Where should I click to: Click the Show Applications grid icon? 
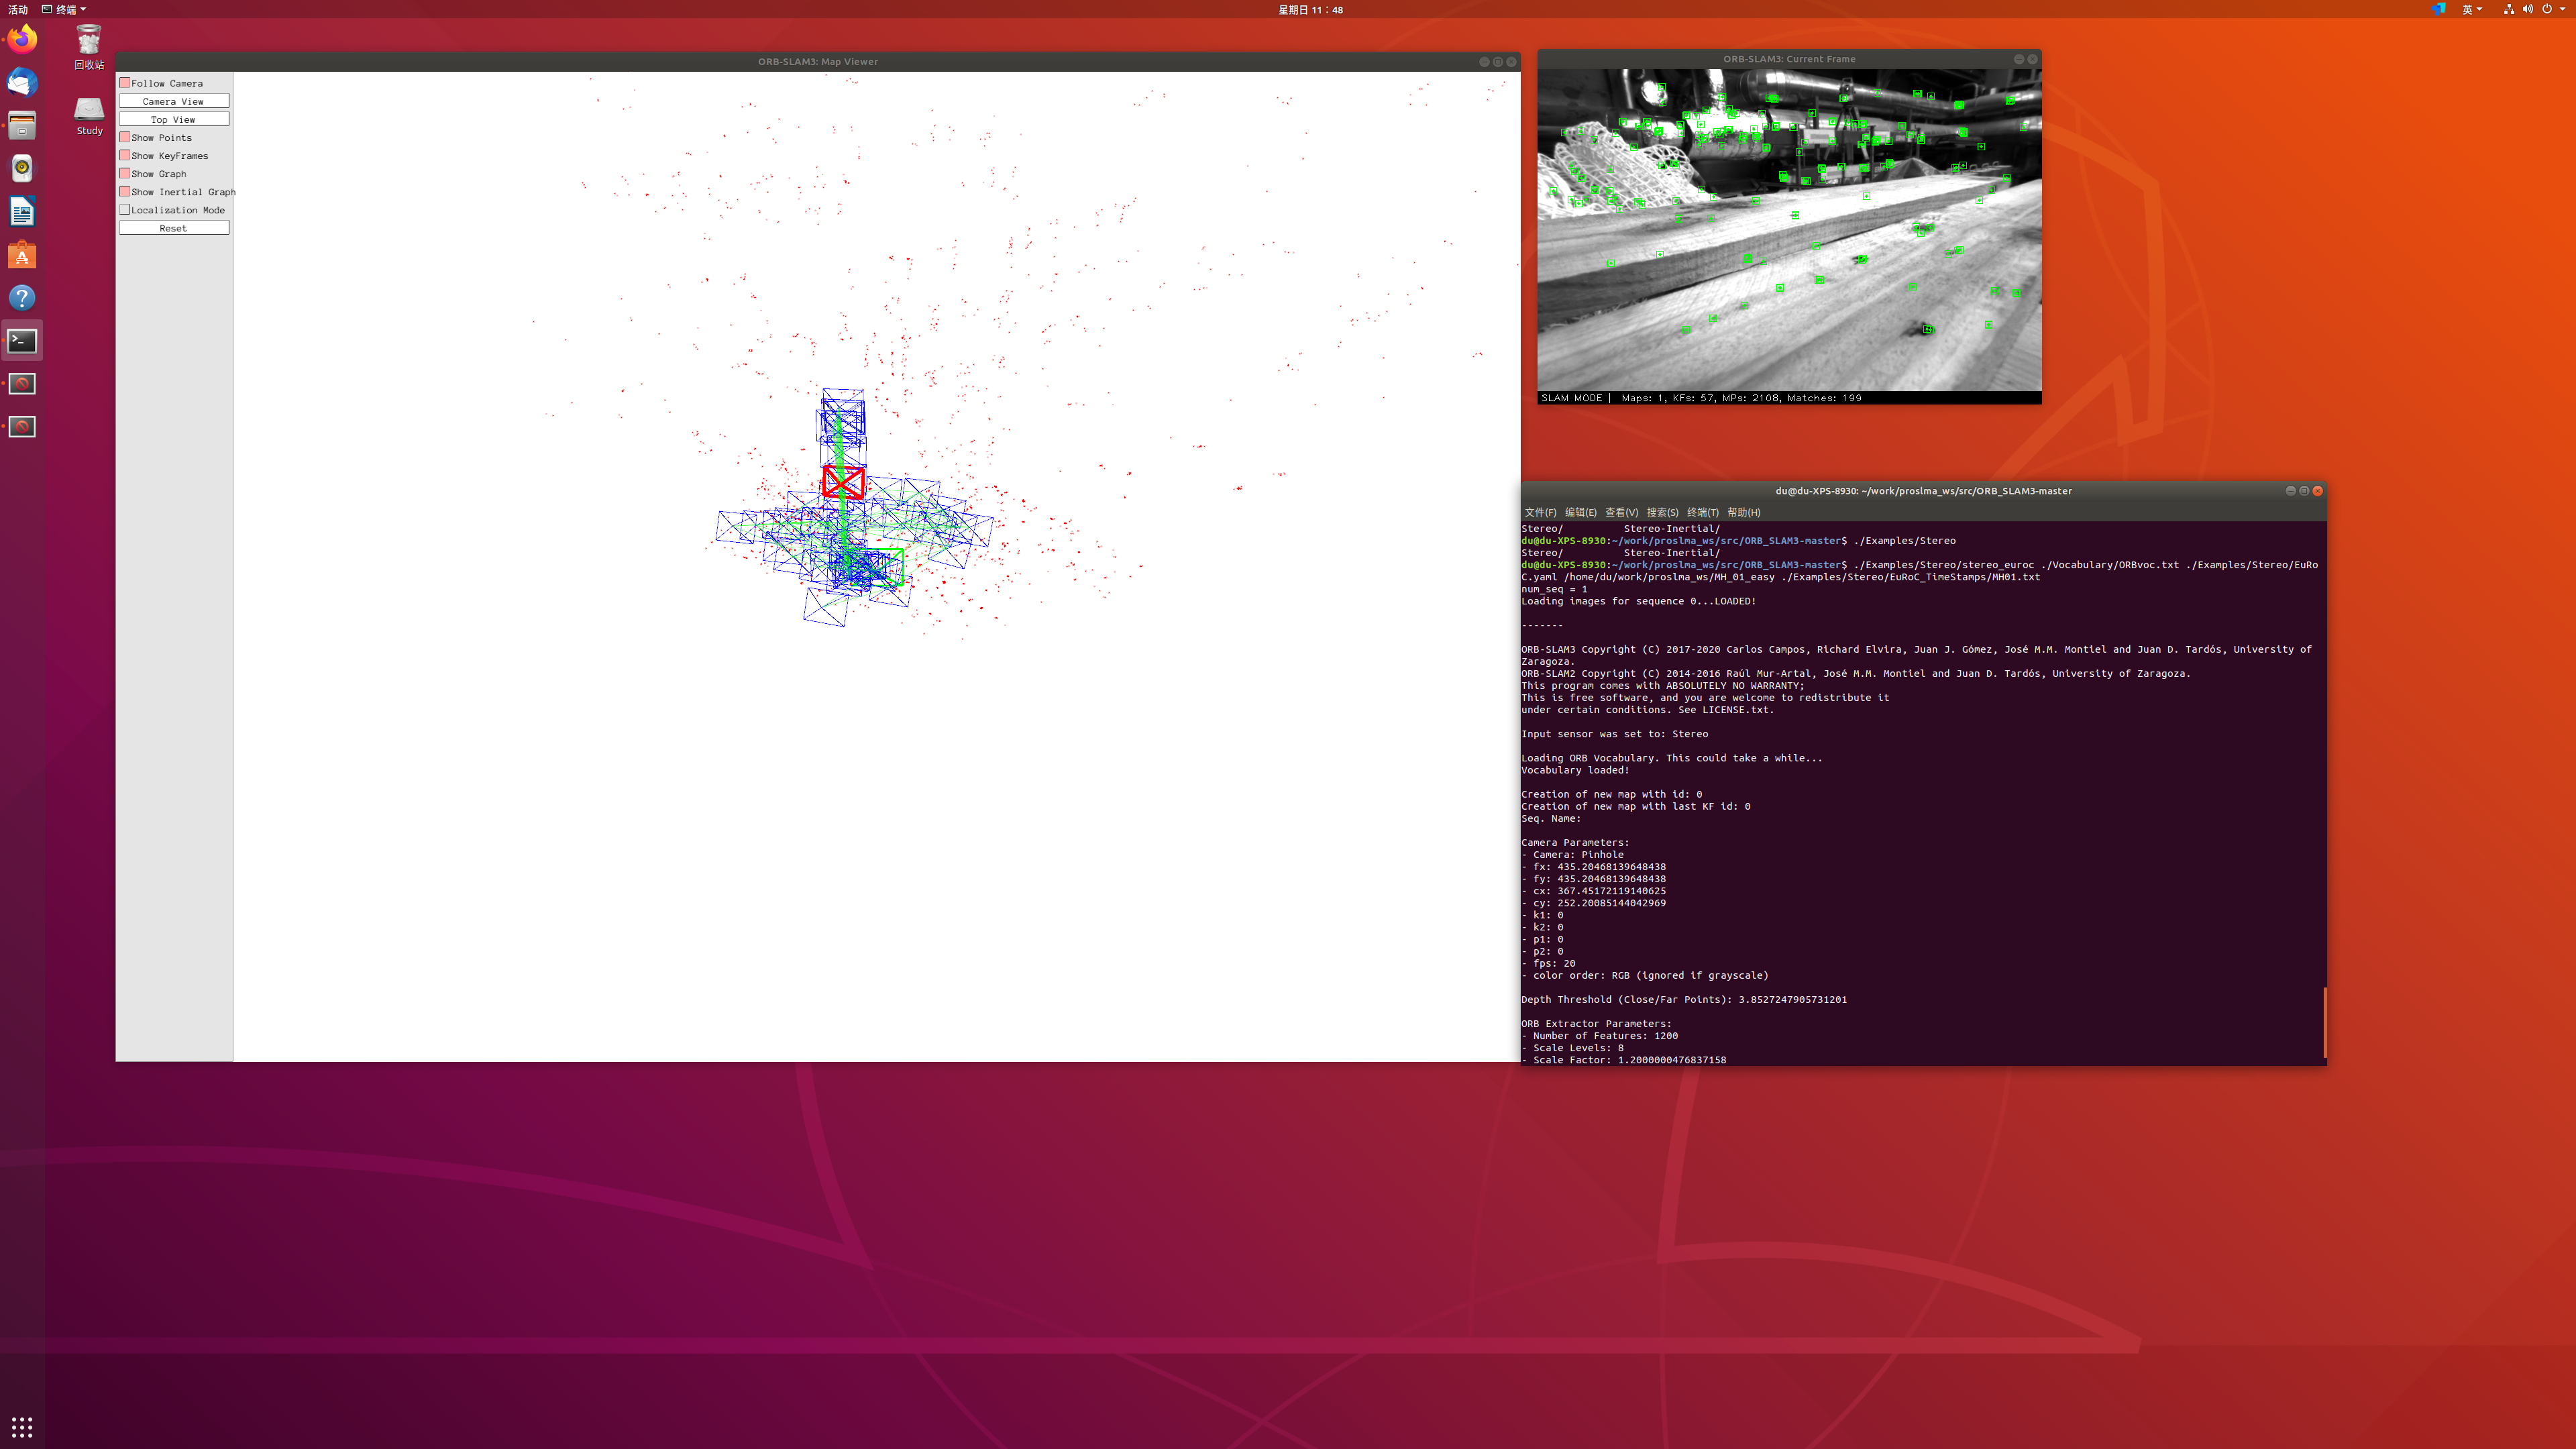click(x=22, y=1426)
